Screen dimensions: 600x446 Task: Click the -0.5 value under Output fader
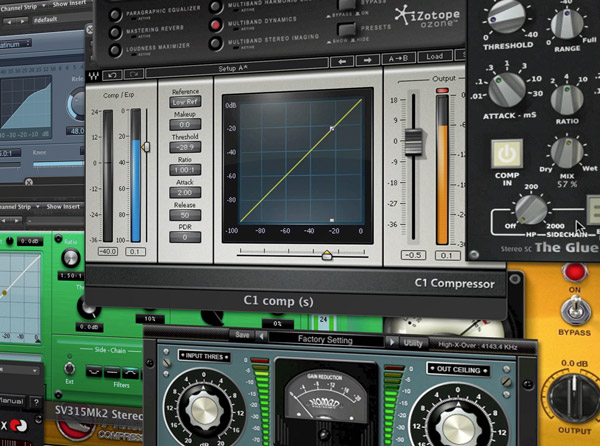click(413, 255)
